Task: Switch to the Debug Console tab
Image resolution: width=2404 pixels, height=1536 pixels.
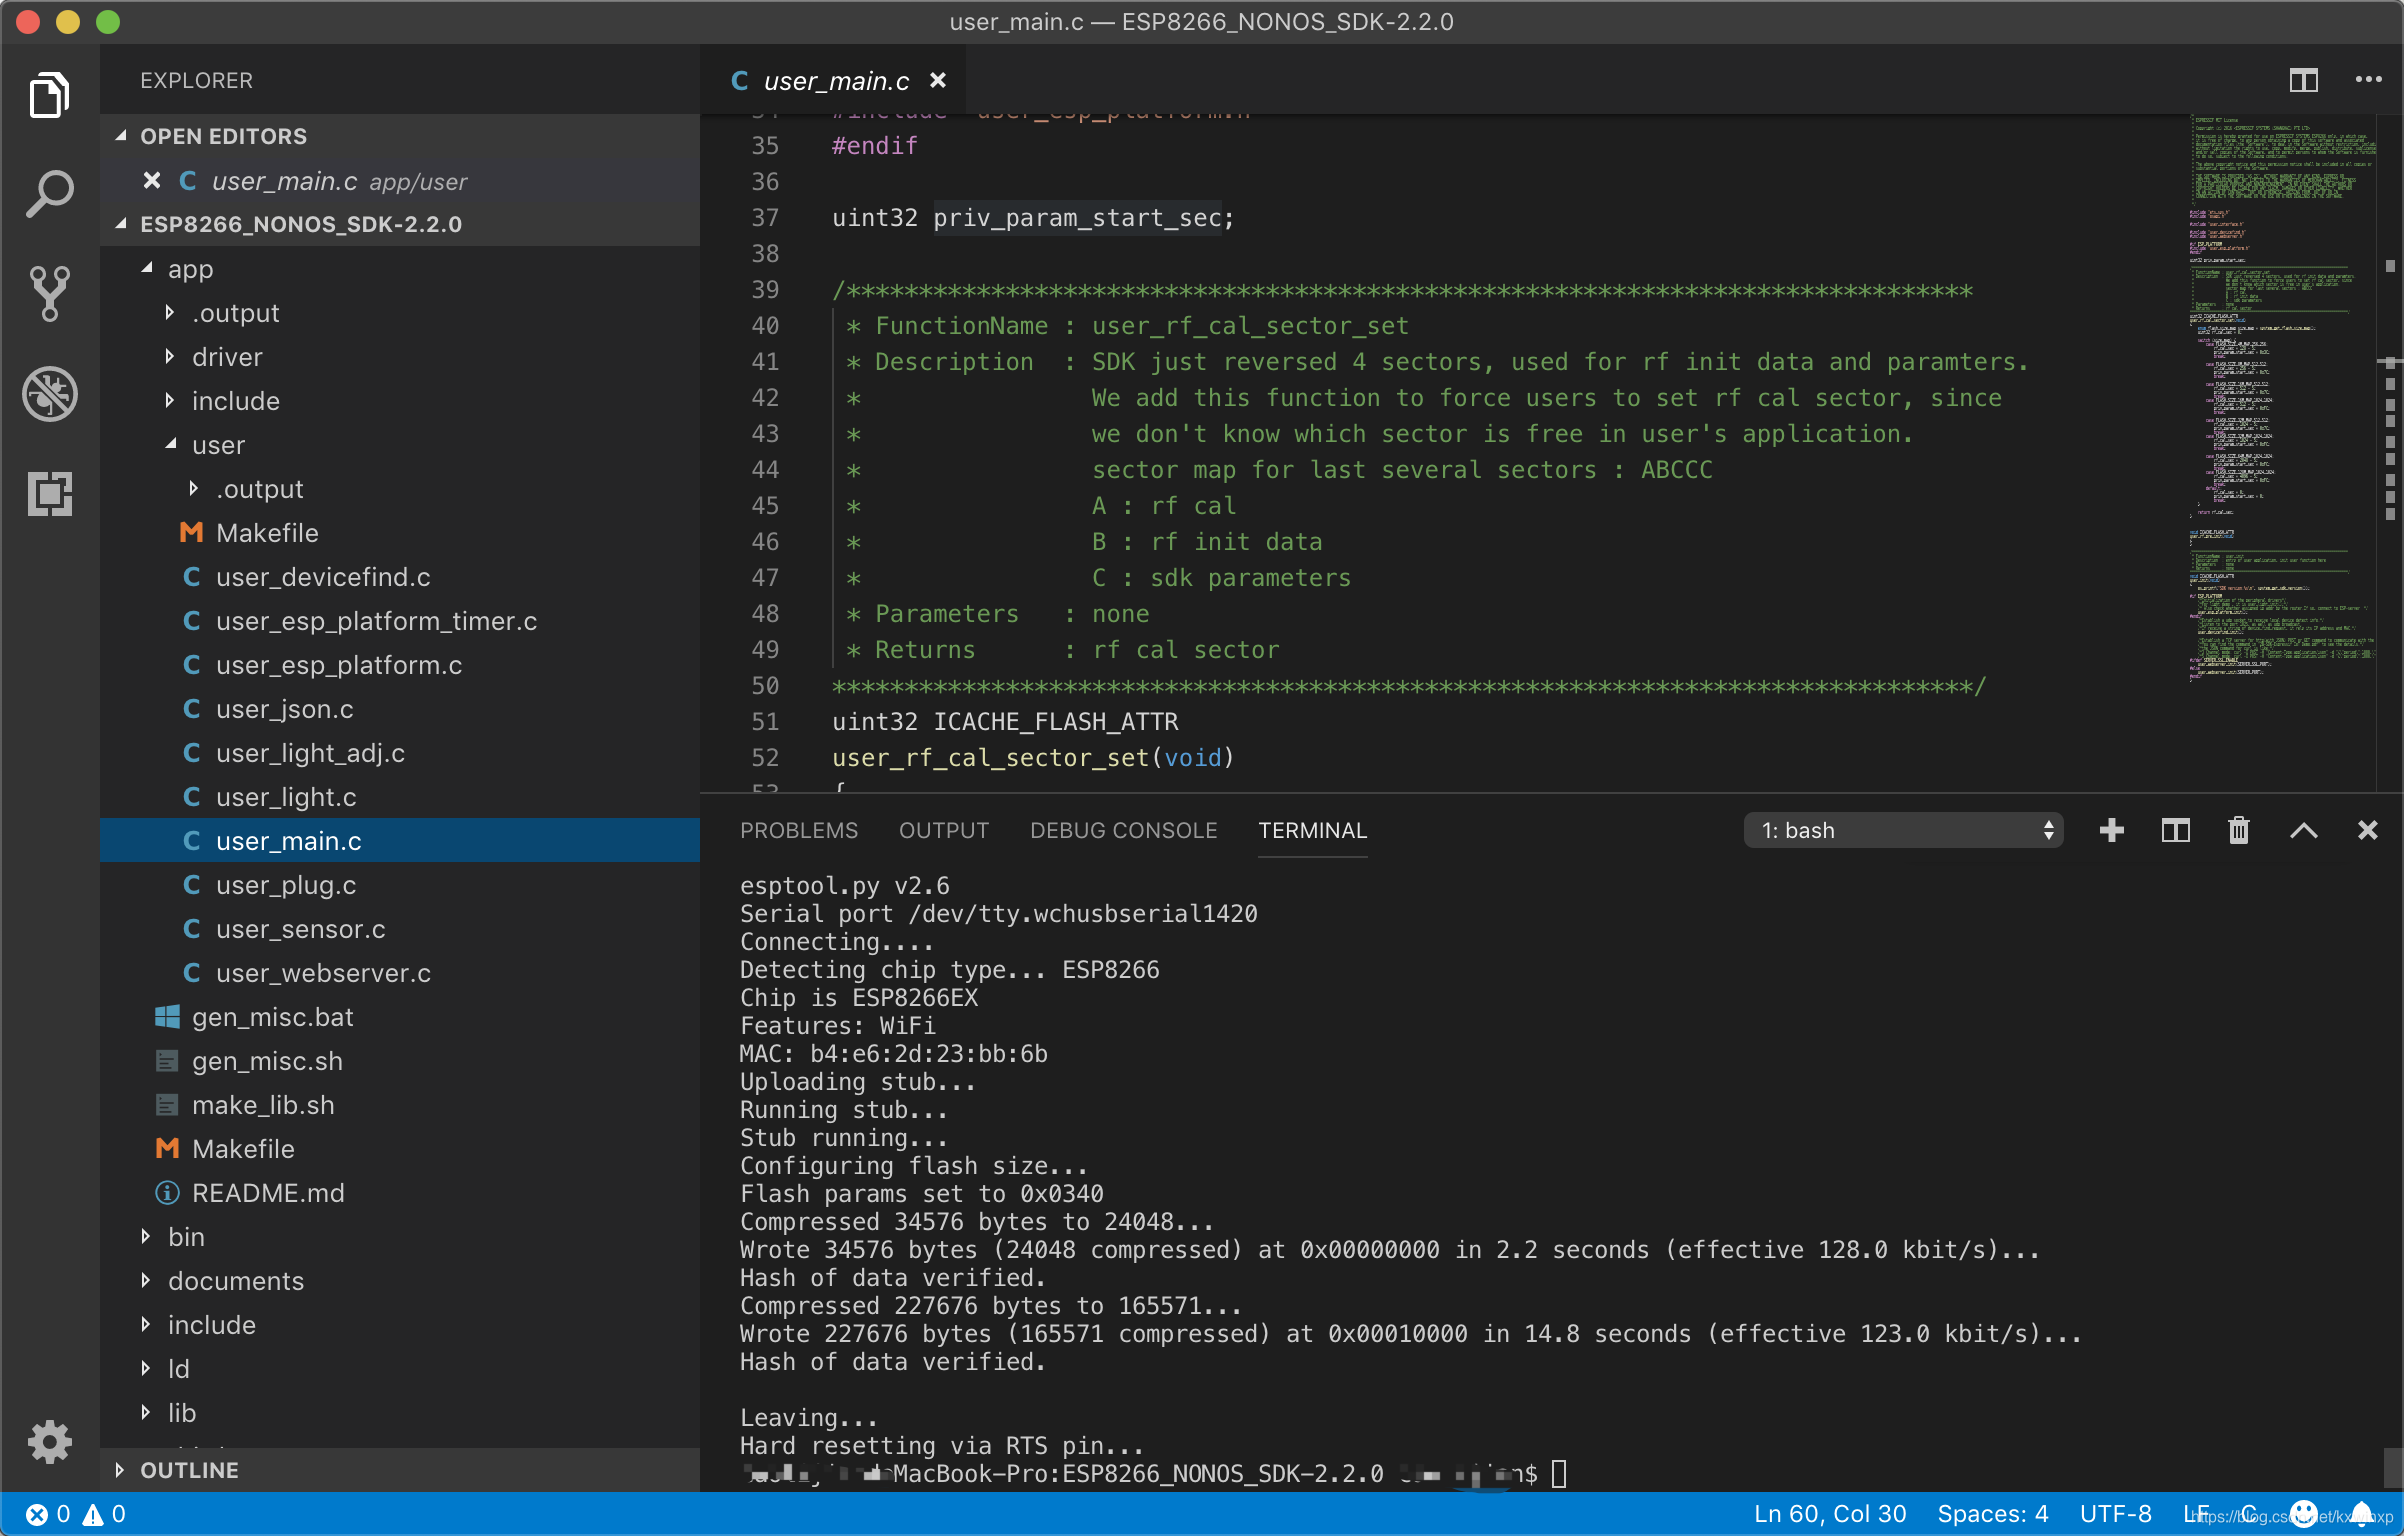Action: [x=1123, y=830]
